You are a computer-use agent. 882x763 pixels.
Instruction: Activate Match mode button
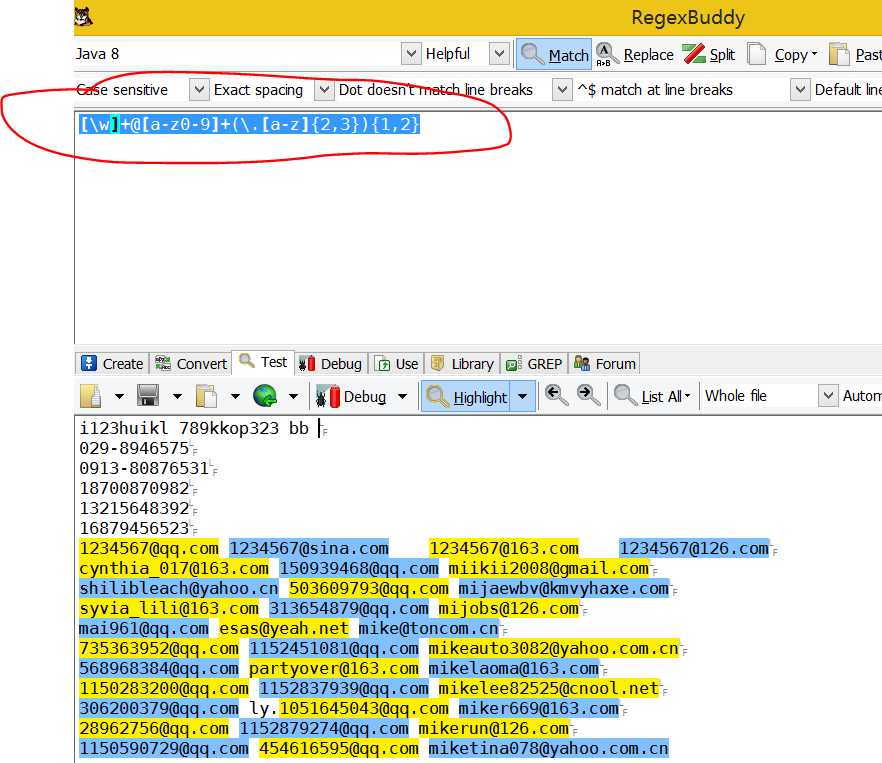pyautogui.click(x=554, y=55)
